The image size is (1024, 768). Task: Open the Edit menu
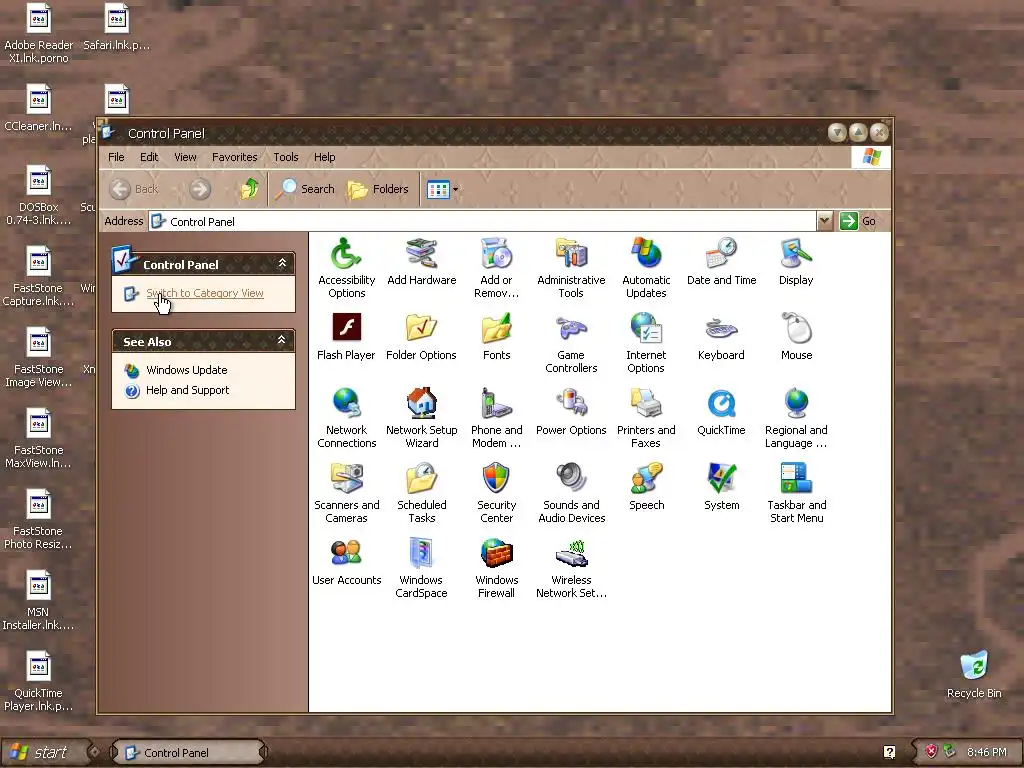(x=149, y=157)
